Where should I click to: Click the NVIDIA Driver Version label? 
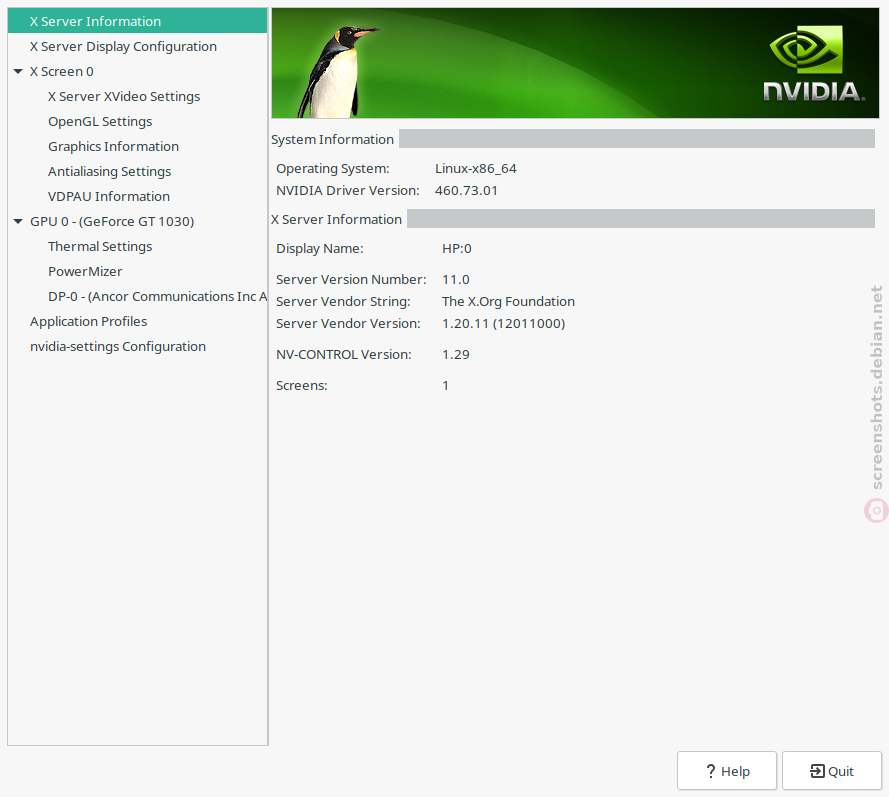coord(348,190)
